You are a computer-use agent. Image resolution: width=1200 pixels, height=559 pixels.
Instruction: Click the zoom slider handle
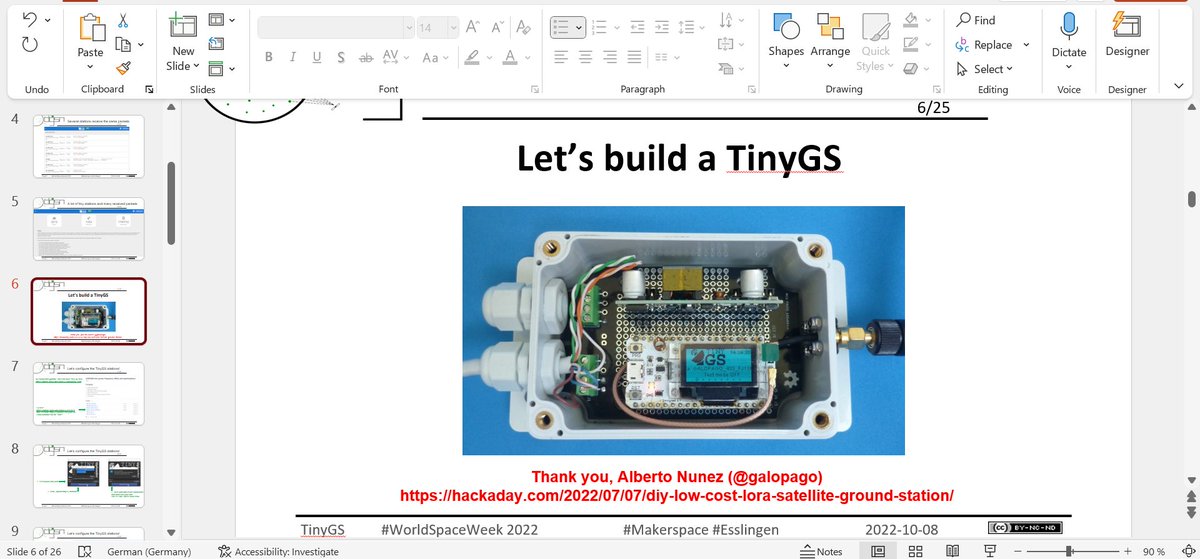pyautogui.click(x=1069, y=551)
